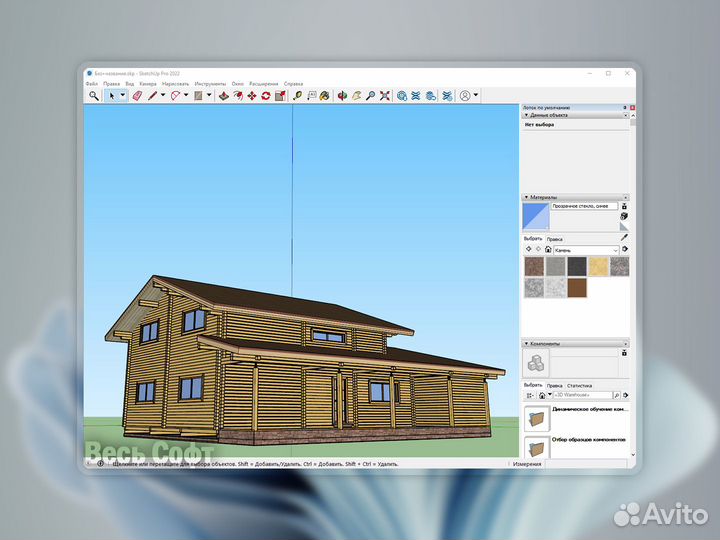Open the Components navigation dropdown arrow

click(550, 395)
